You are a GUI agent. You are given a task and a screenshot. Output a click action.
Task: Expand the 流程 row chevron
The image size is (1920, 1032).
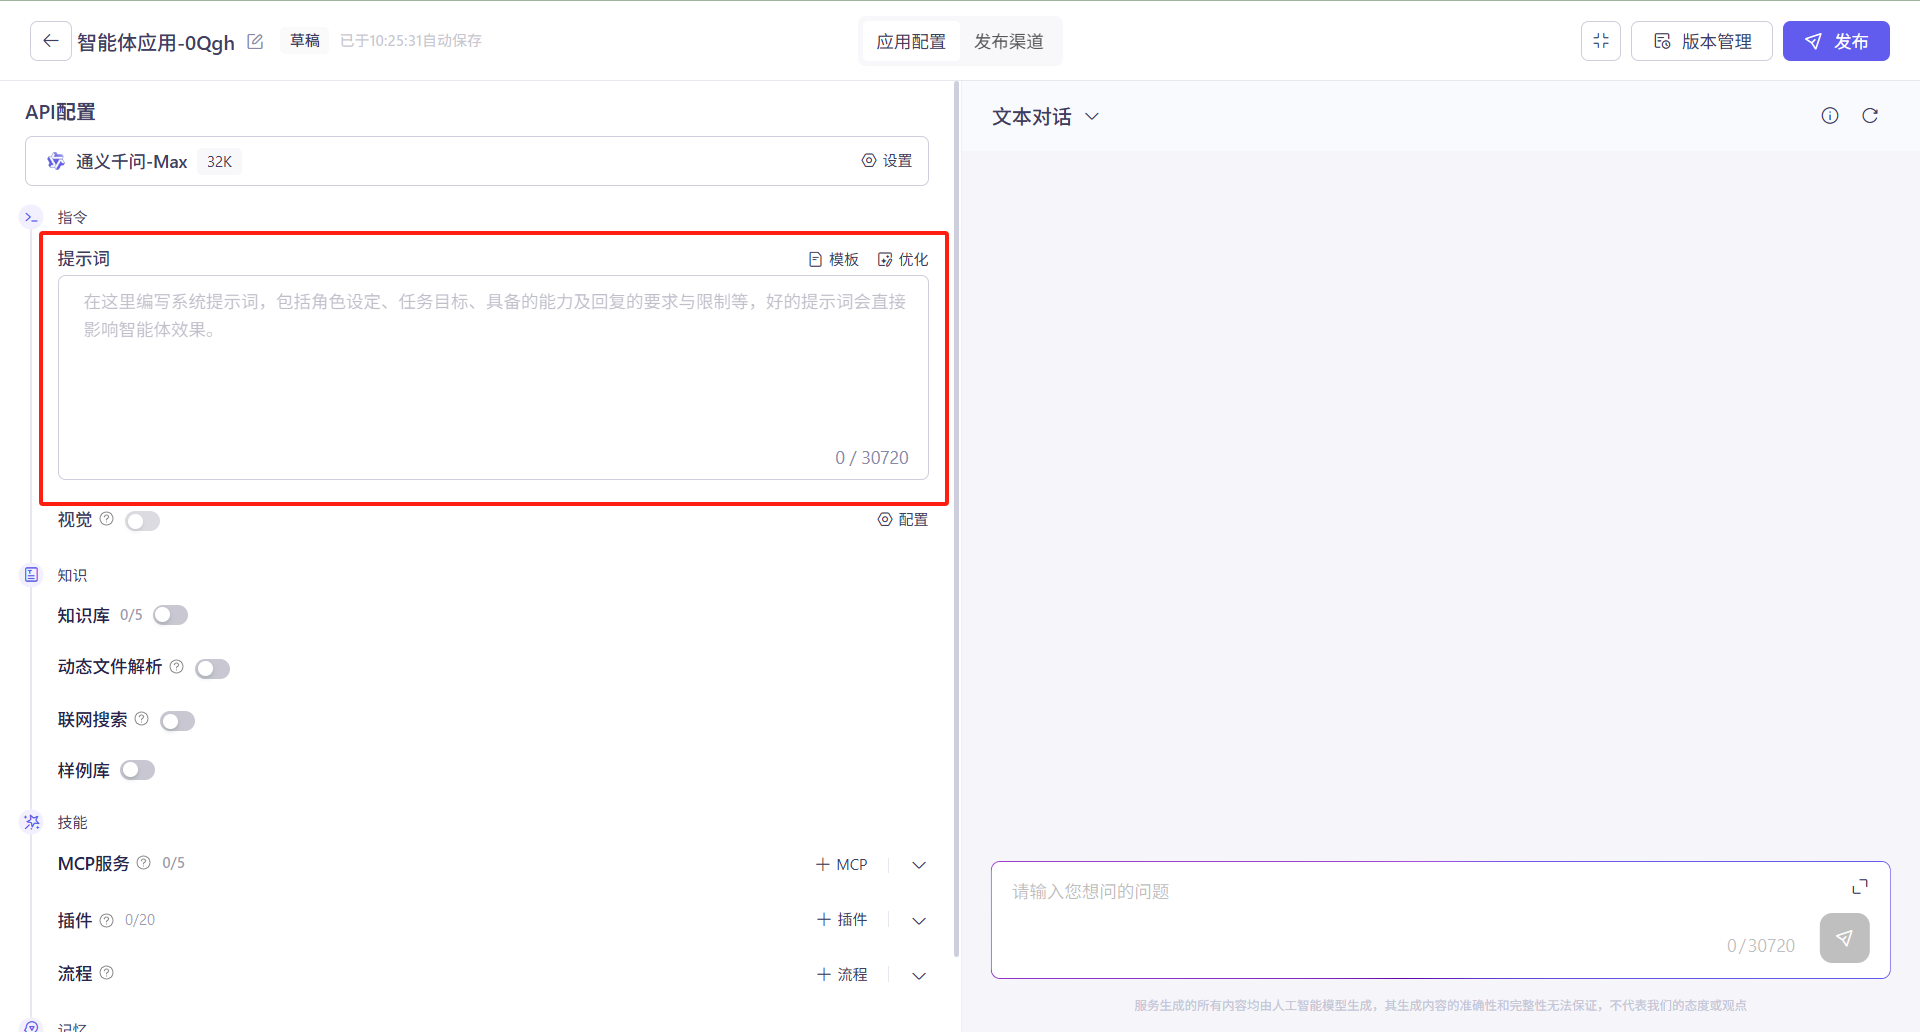(x=919, y=975)
